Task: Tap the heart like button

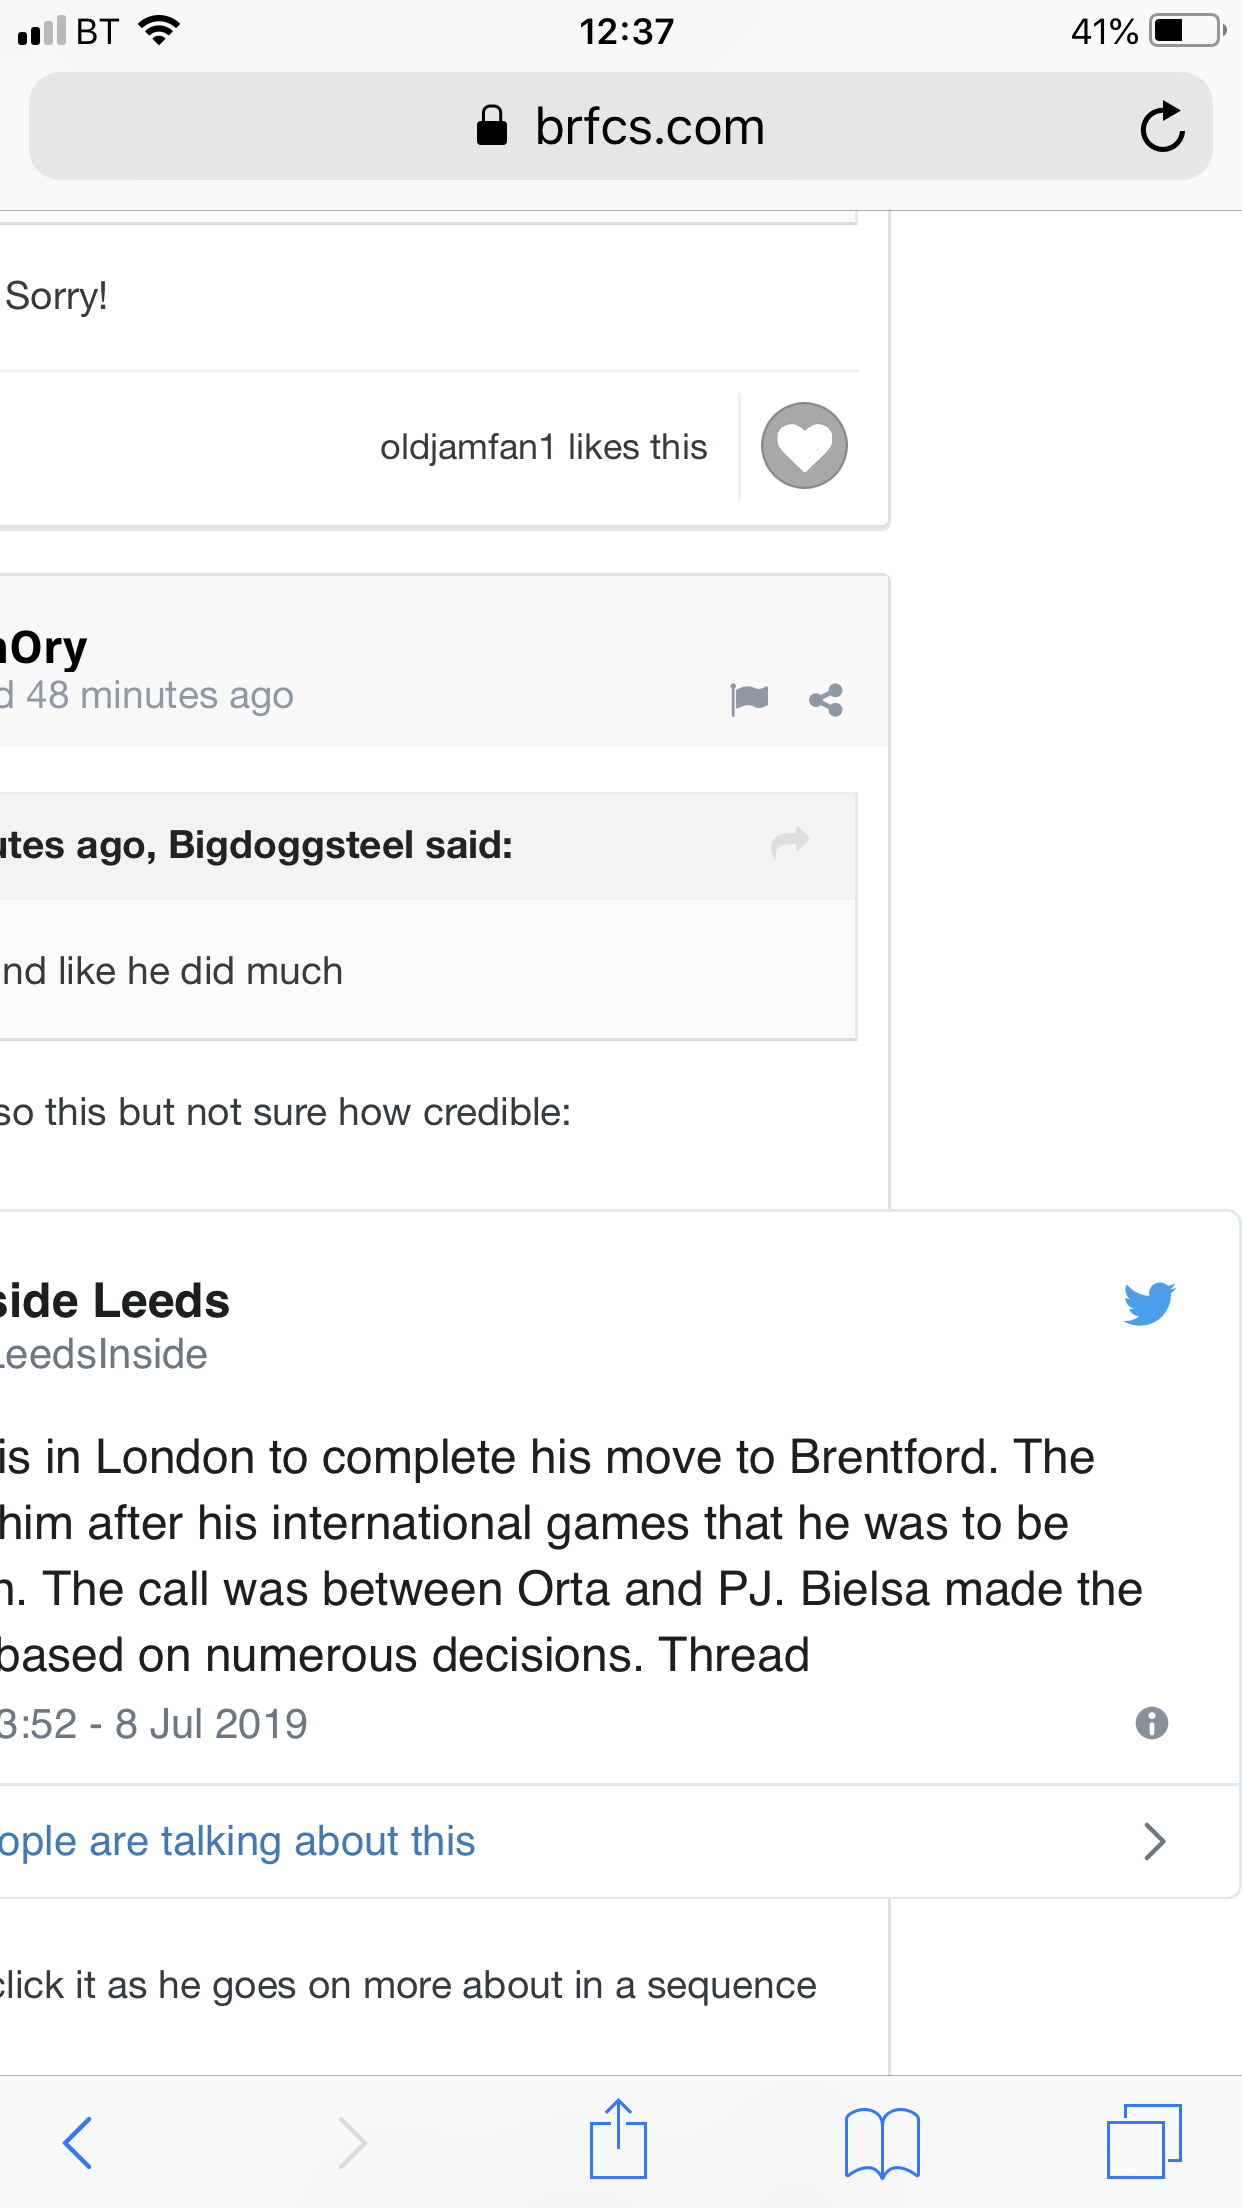Action: 804,446
